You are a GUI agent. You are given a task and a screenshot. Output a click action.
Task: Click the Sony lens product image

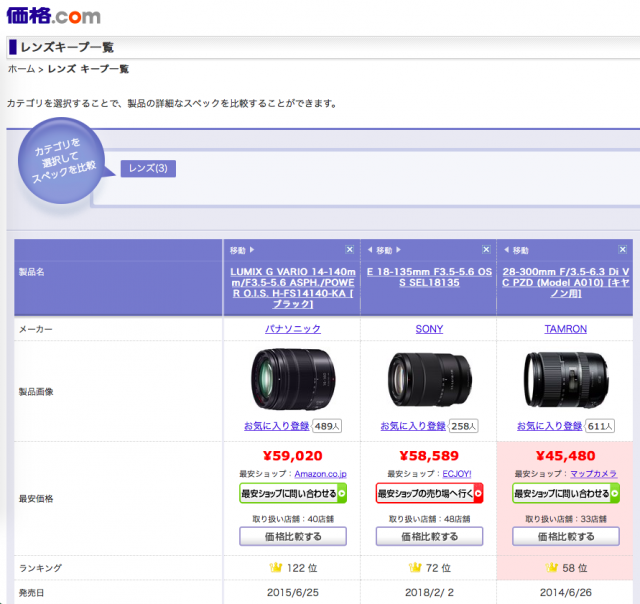click(430, 380)
